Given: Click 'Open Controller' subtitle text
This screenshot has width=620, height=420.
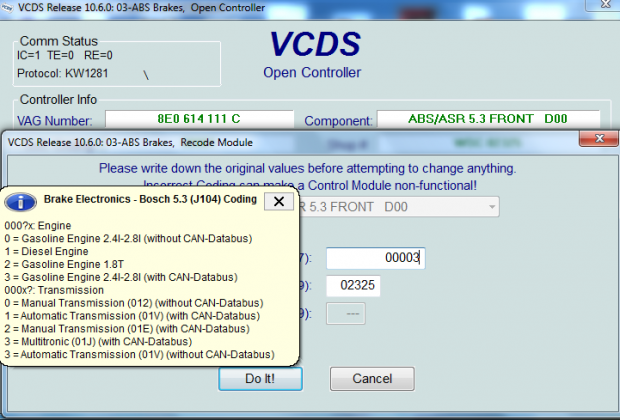Looking at the screenshot, I should coord(312,72).
